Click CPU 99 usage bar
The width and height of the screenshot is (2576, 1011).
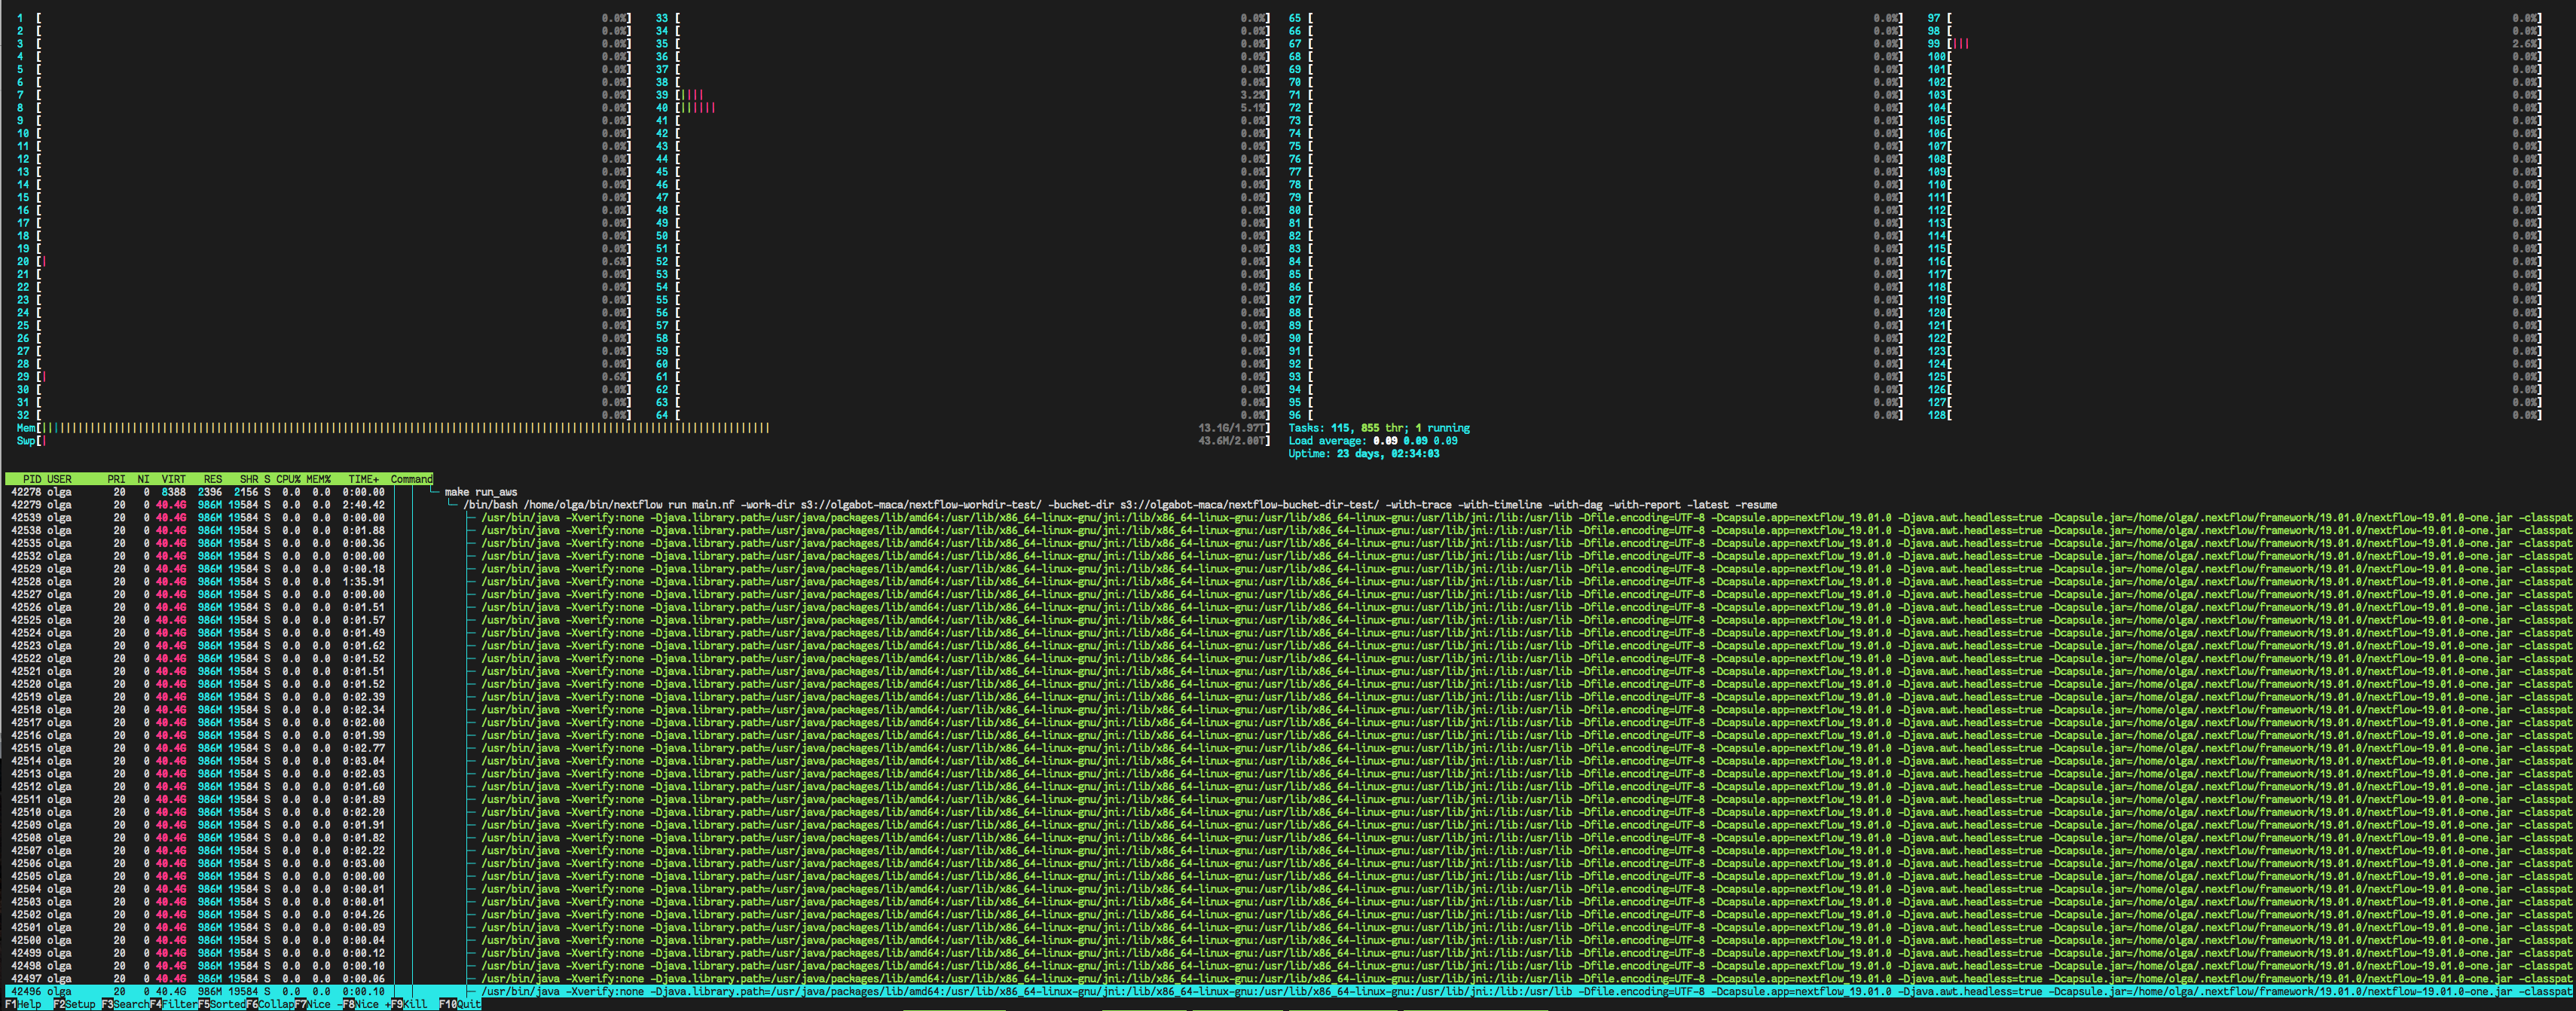click(x=2235, y=44)
